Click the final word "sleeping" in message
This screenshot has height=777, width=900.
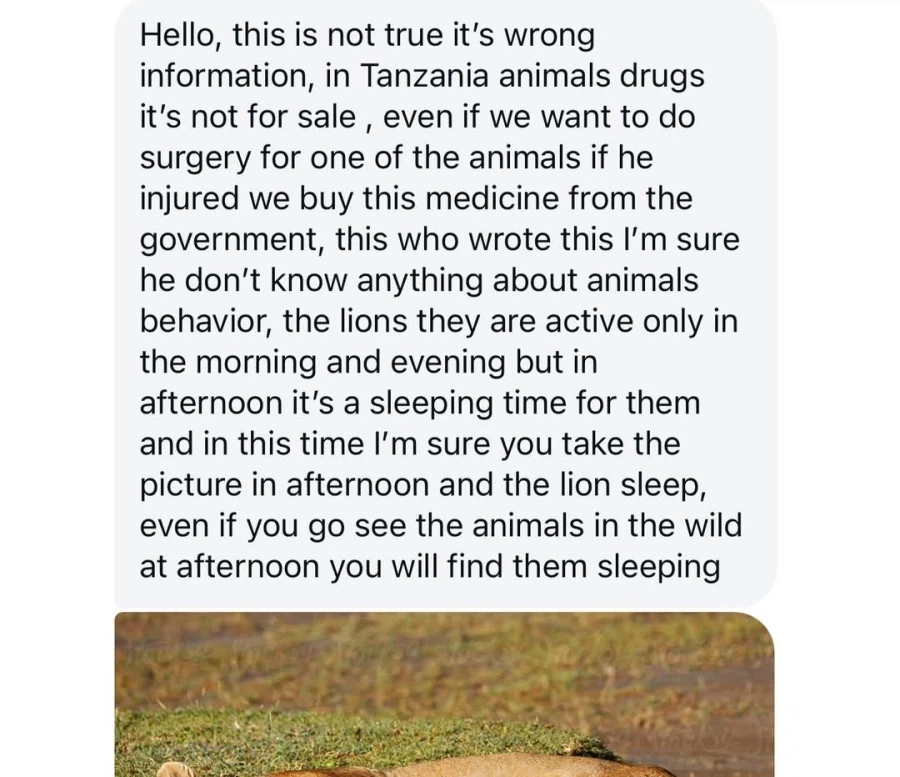point(658,567)
